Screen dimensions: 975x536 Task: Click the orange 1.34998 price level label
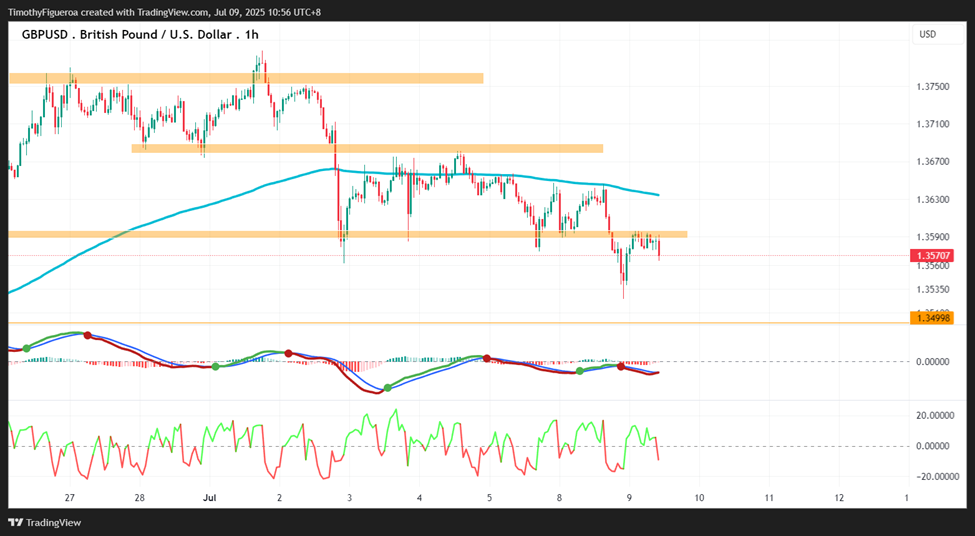(931, 318)
